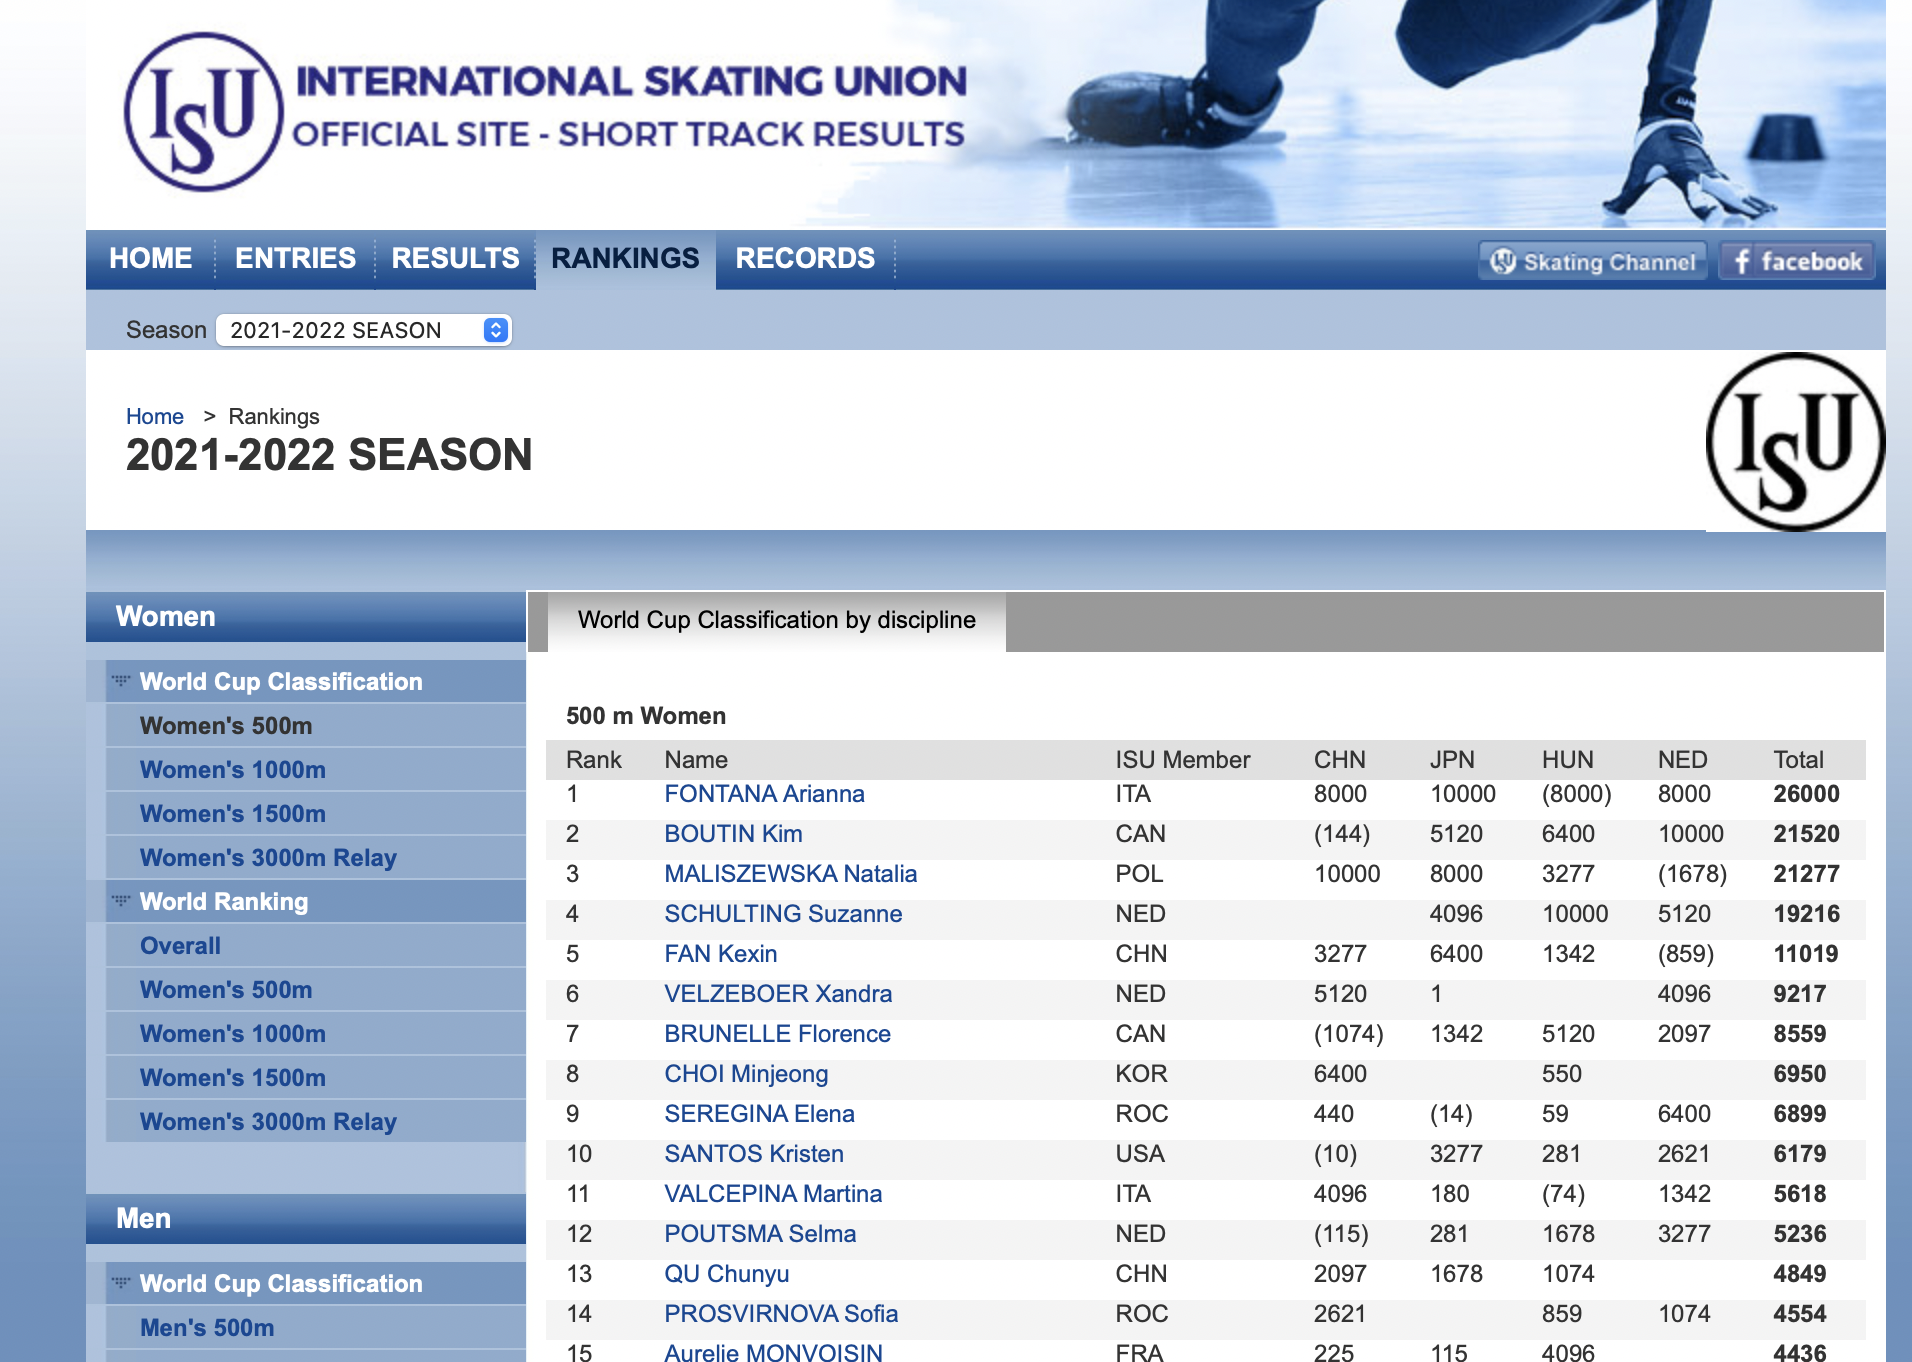The width and height of the screenshot is (1912, 1362).
Task: Open the RESULTS menu
Action: pos(455,259)
